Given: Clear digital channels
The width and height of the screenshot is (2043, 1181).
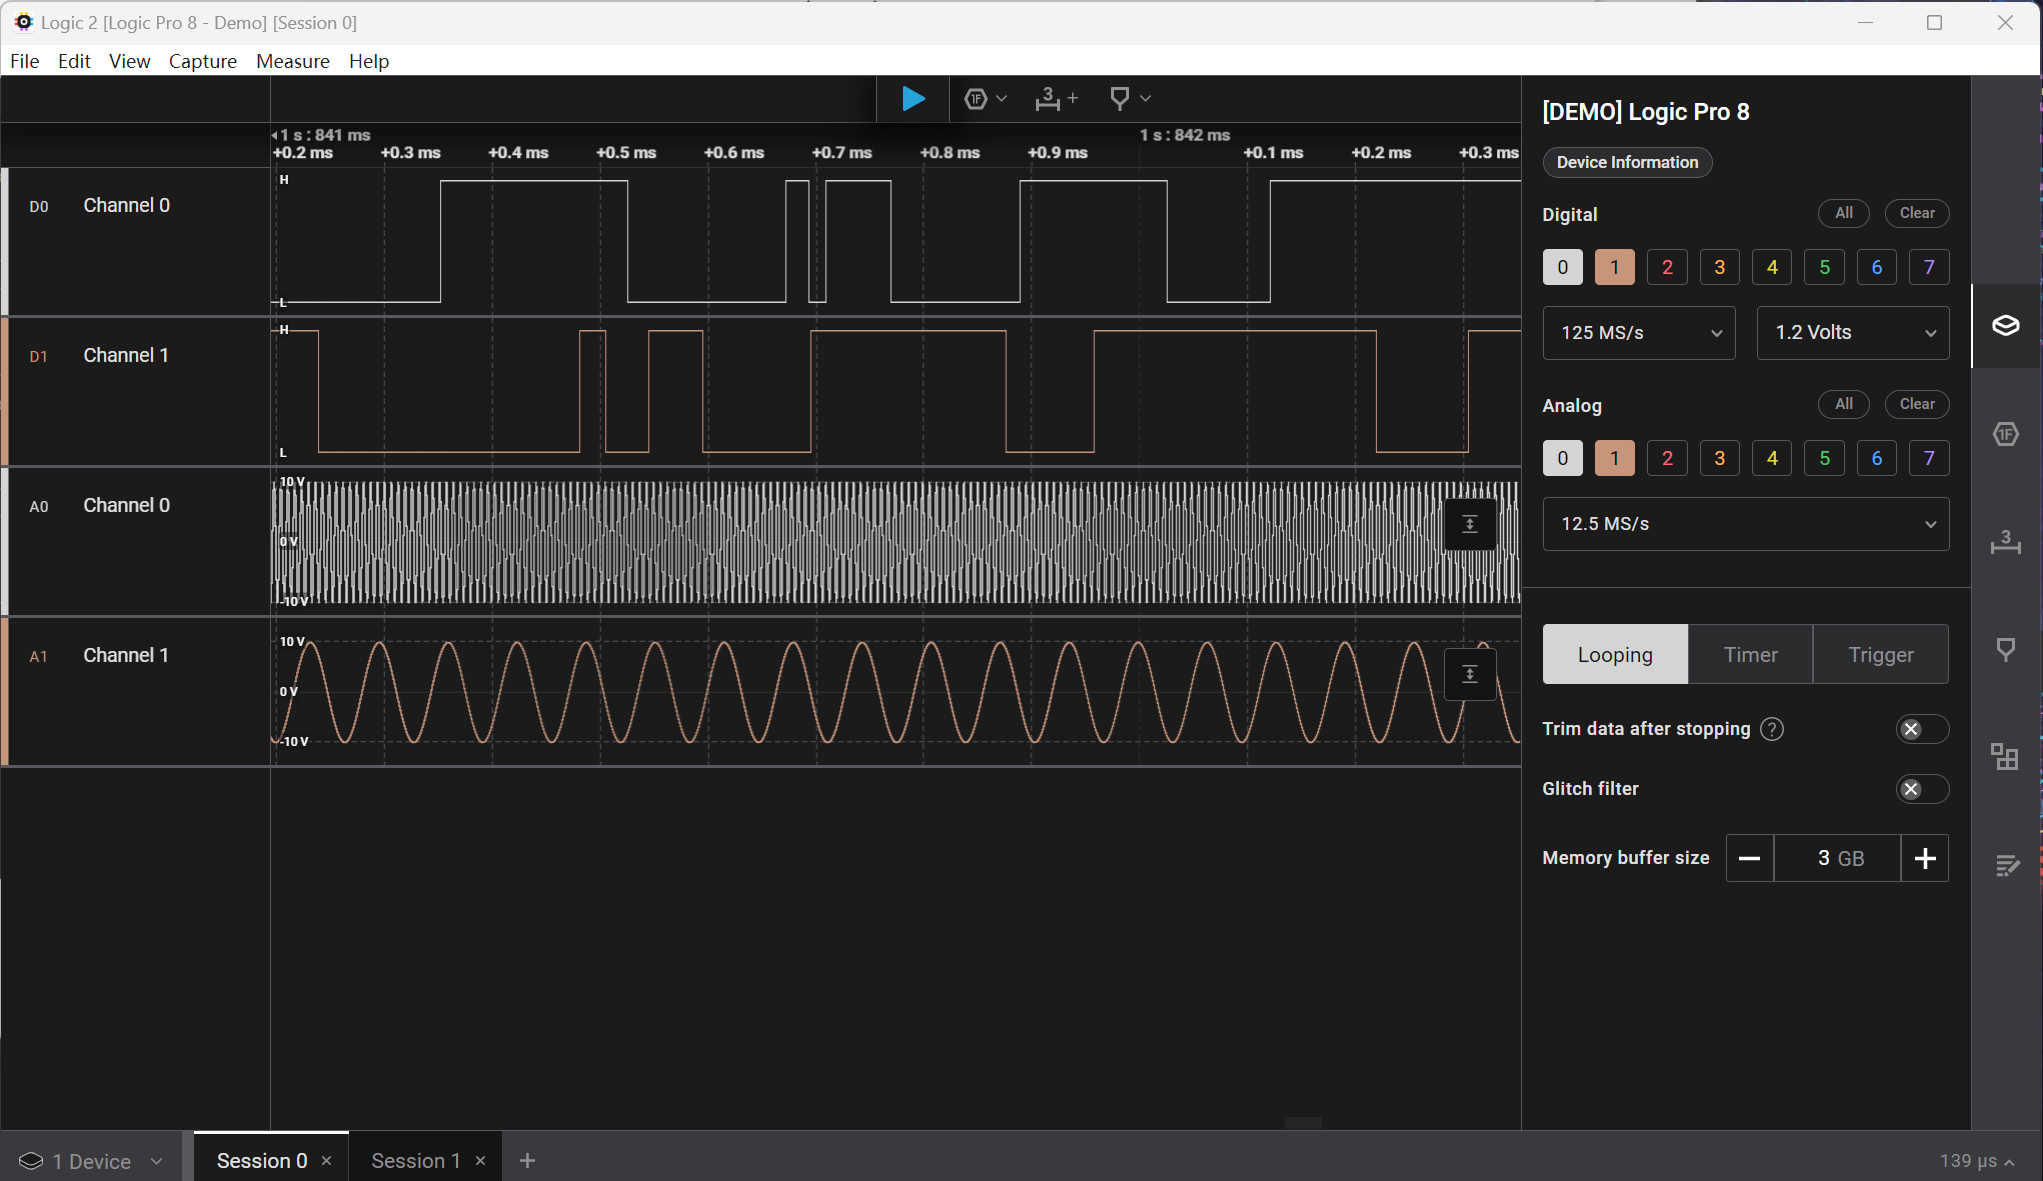Looking at the screenshot, I should pyautogui.click(x=1917, y=213).
